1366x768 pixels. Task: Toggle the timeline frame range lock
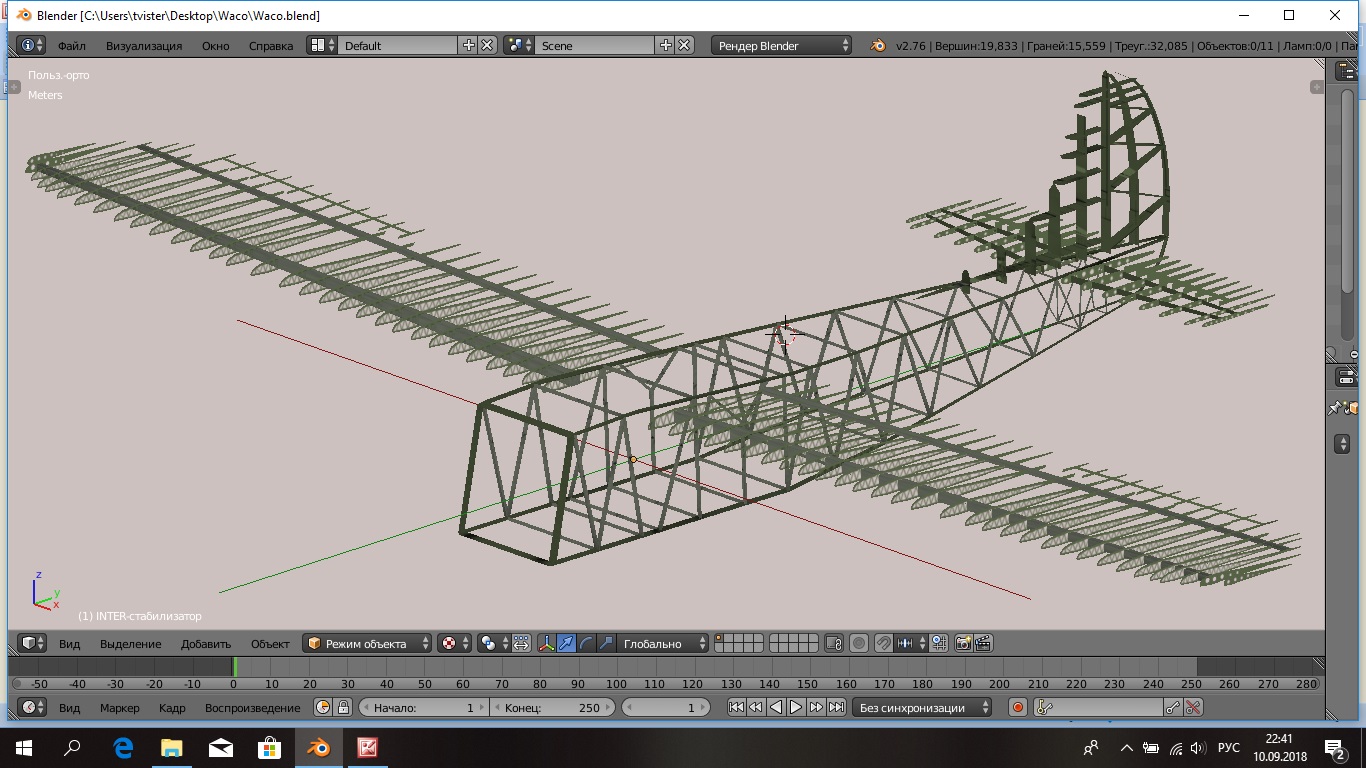343,707
